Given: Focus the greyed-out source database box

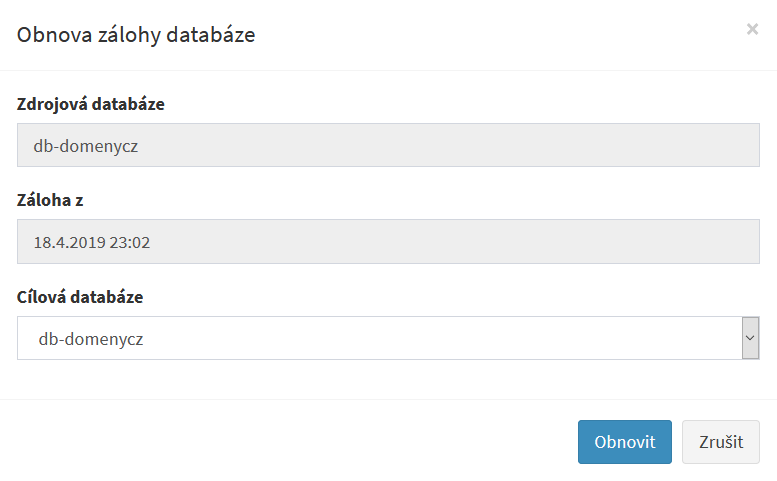Looking at the screenshot, I should [388, 145].
